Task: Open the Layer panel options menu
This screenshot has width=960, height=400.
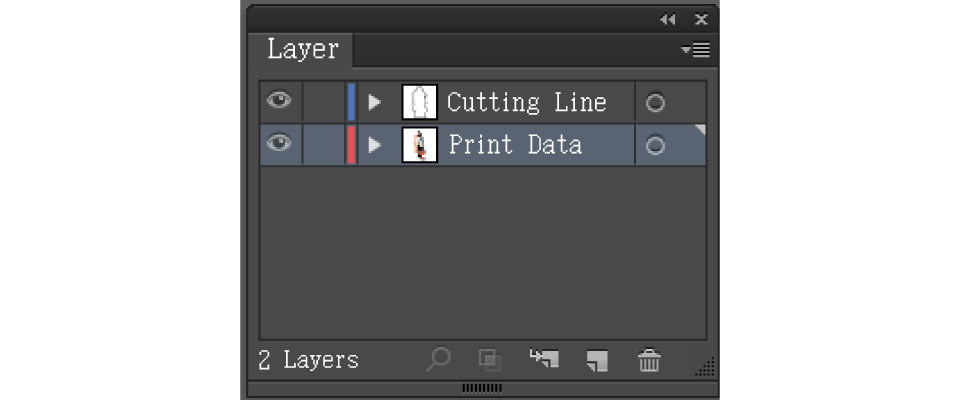Action: pos(696,50)
